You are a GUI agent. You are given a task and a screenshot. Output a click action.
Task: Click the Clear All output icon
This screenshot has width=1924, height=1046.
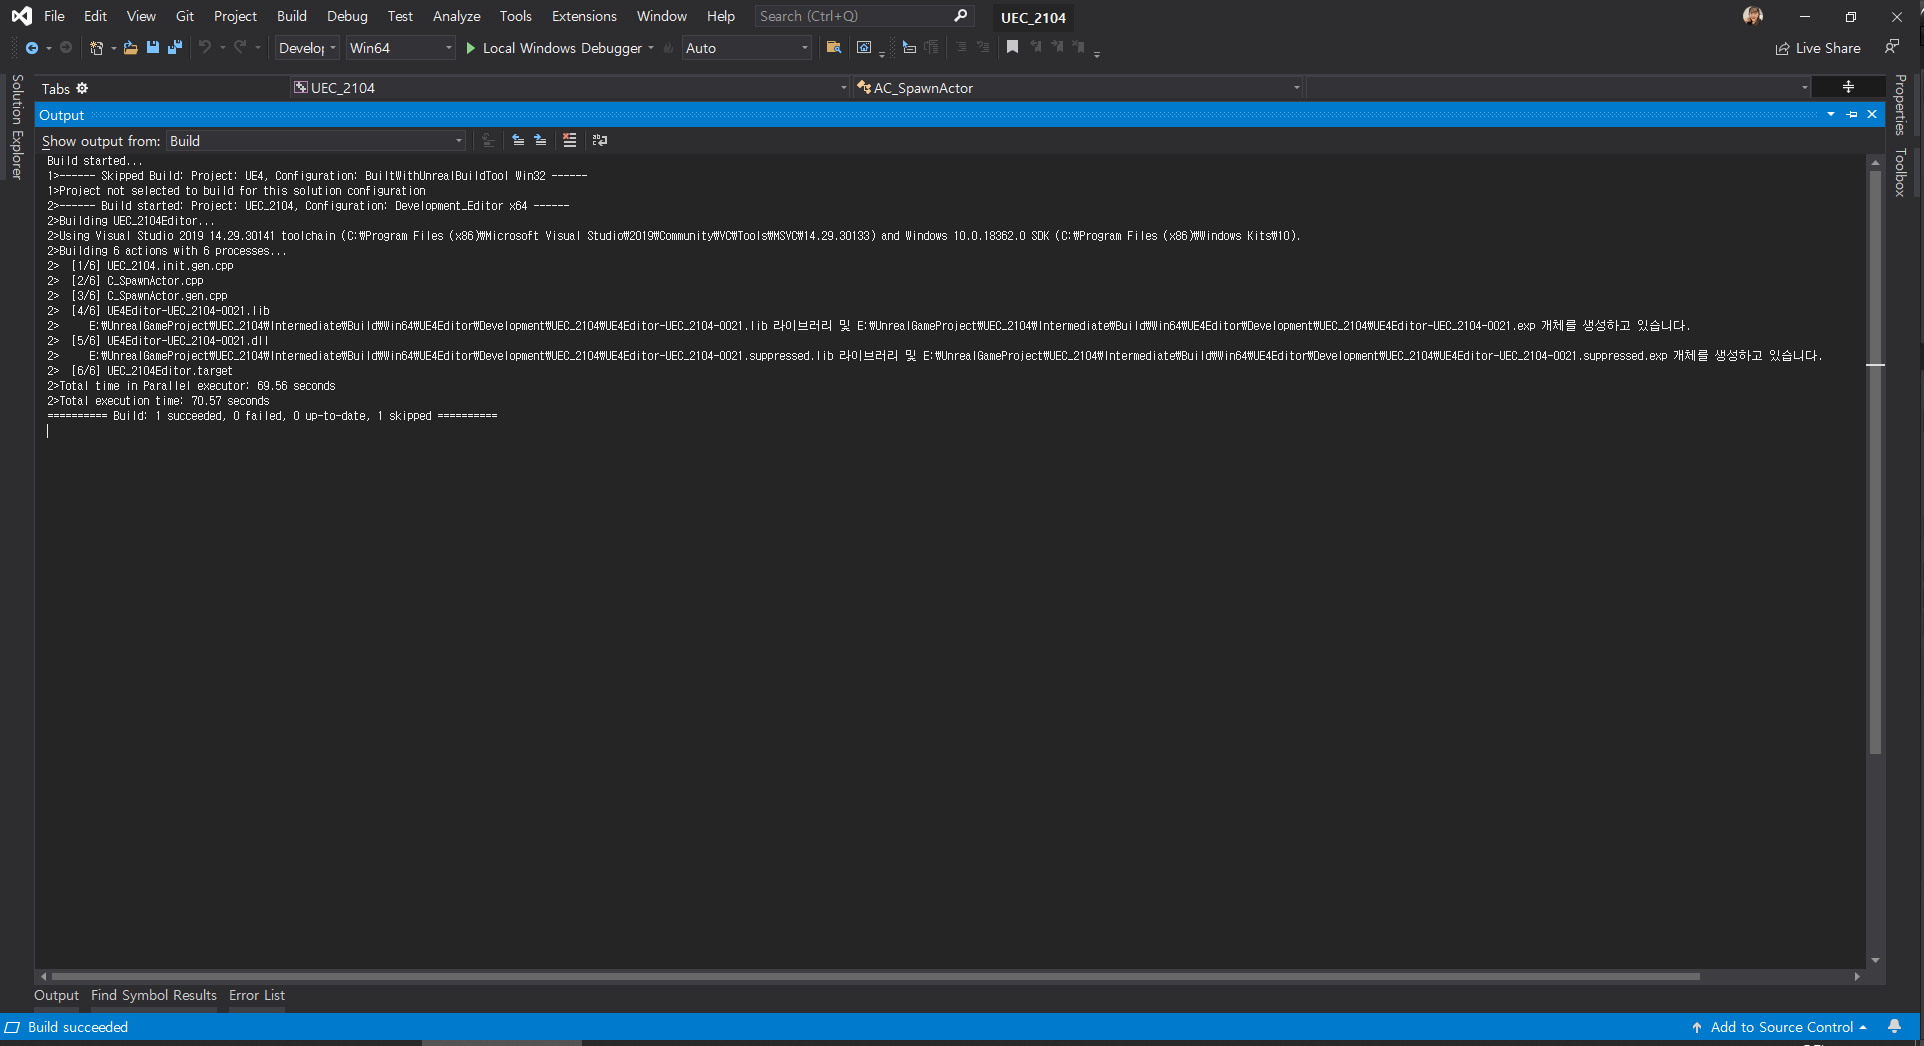click(x=570, y=141)
